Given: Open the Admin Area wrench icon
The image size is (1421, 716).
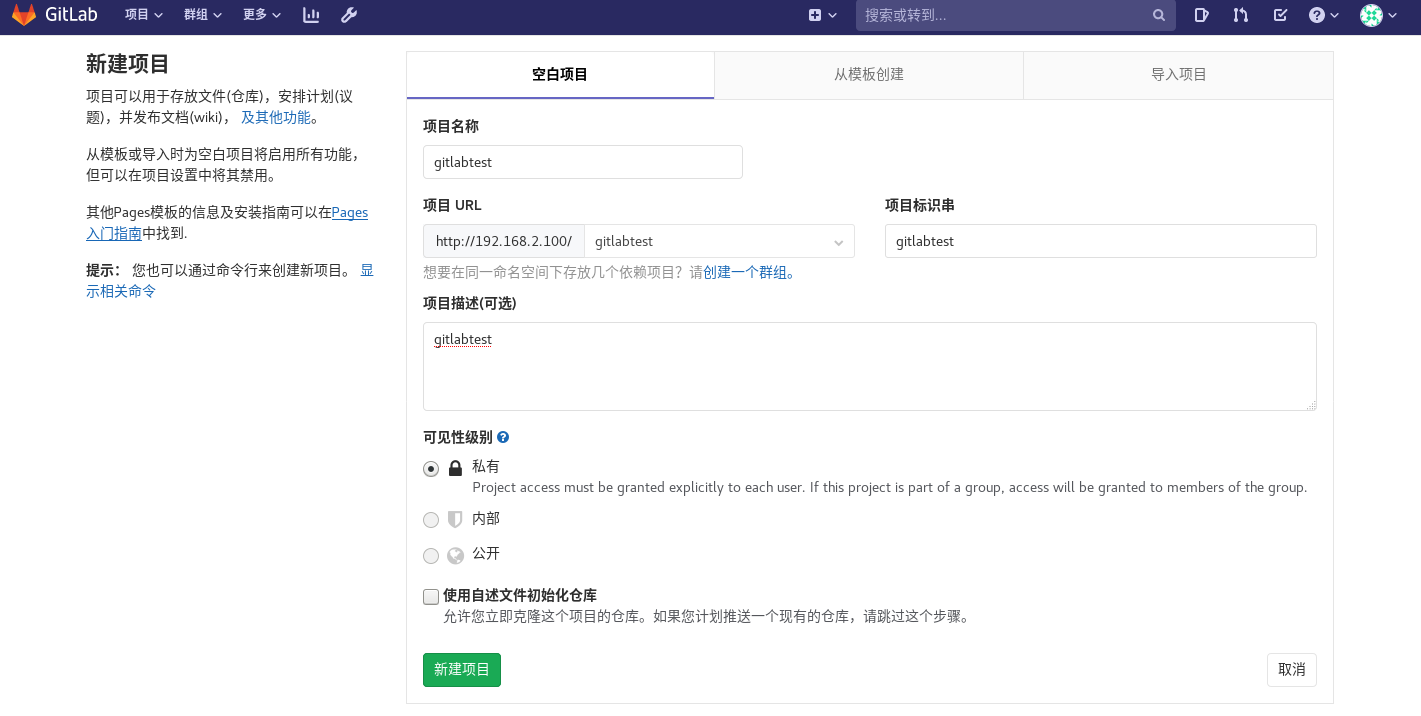Looking at the screenshot, I should click(x=349, y=15).
